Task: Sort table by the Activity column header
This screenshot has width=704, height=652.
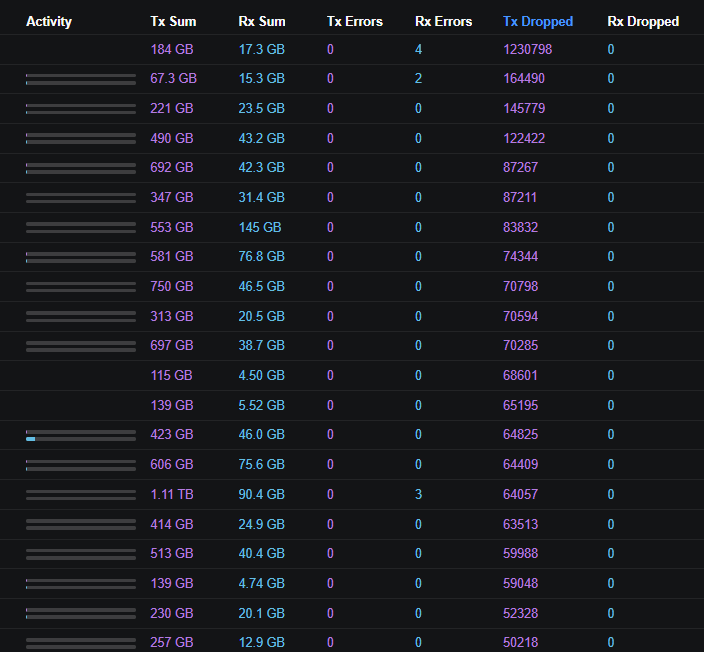Action: click(x=49, y=21)
